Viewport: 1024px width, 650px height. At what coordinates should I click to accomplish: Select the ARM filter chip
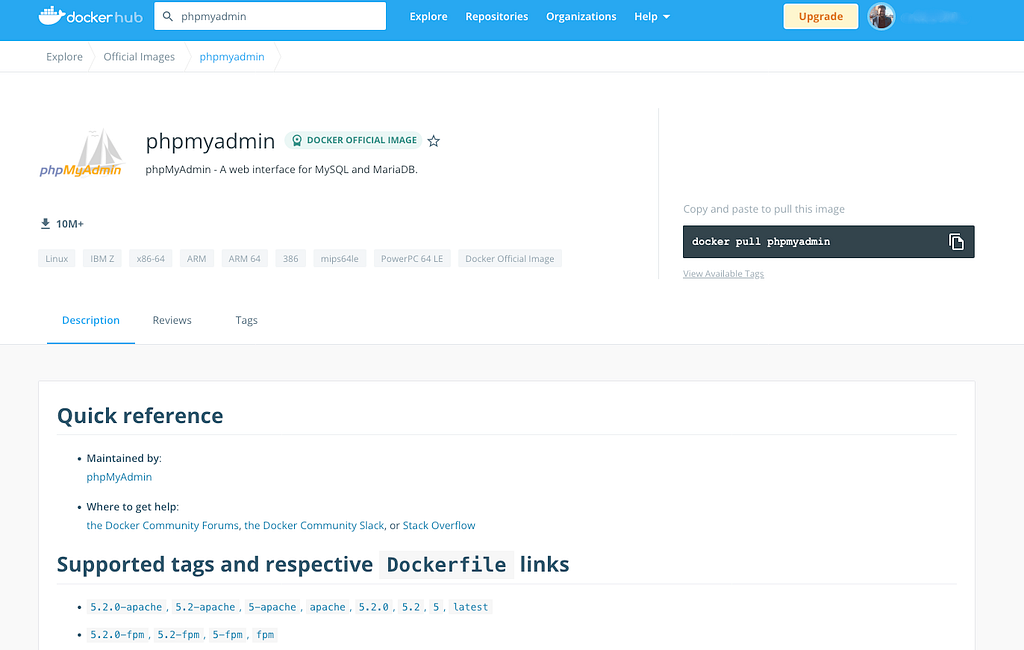coord(196,259)
